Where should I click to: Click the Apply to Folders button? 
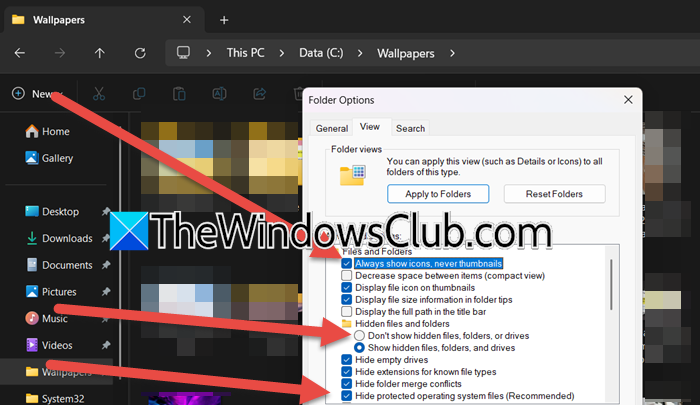point(438,193)
